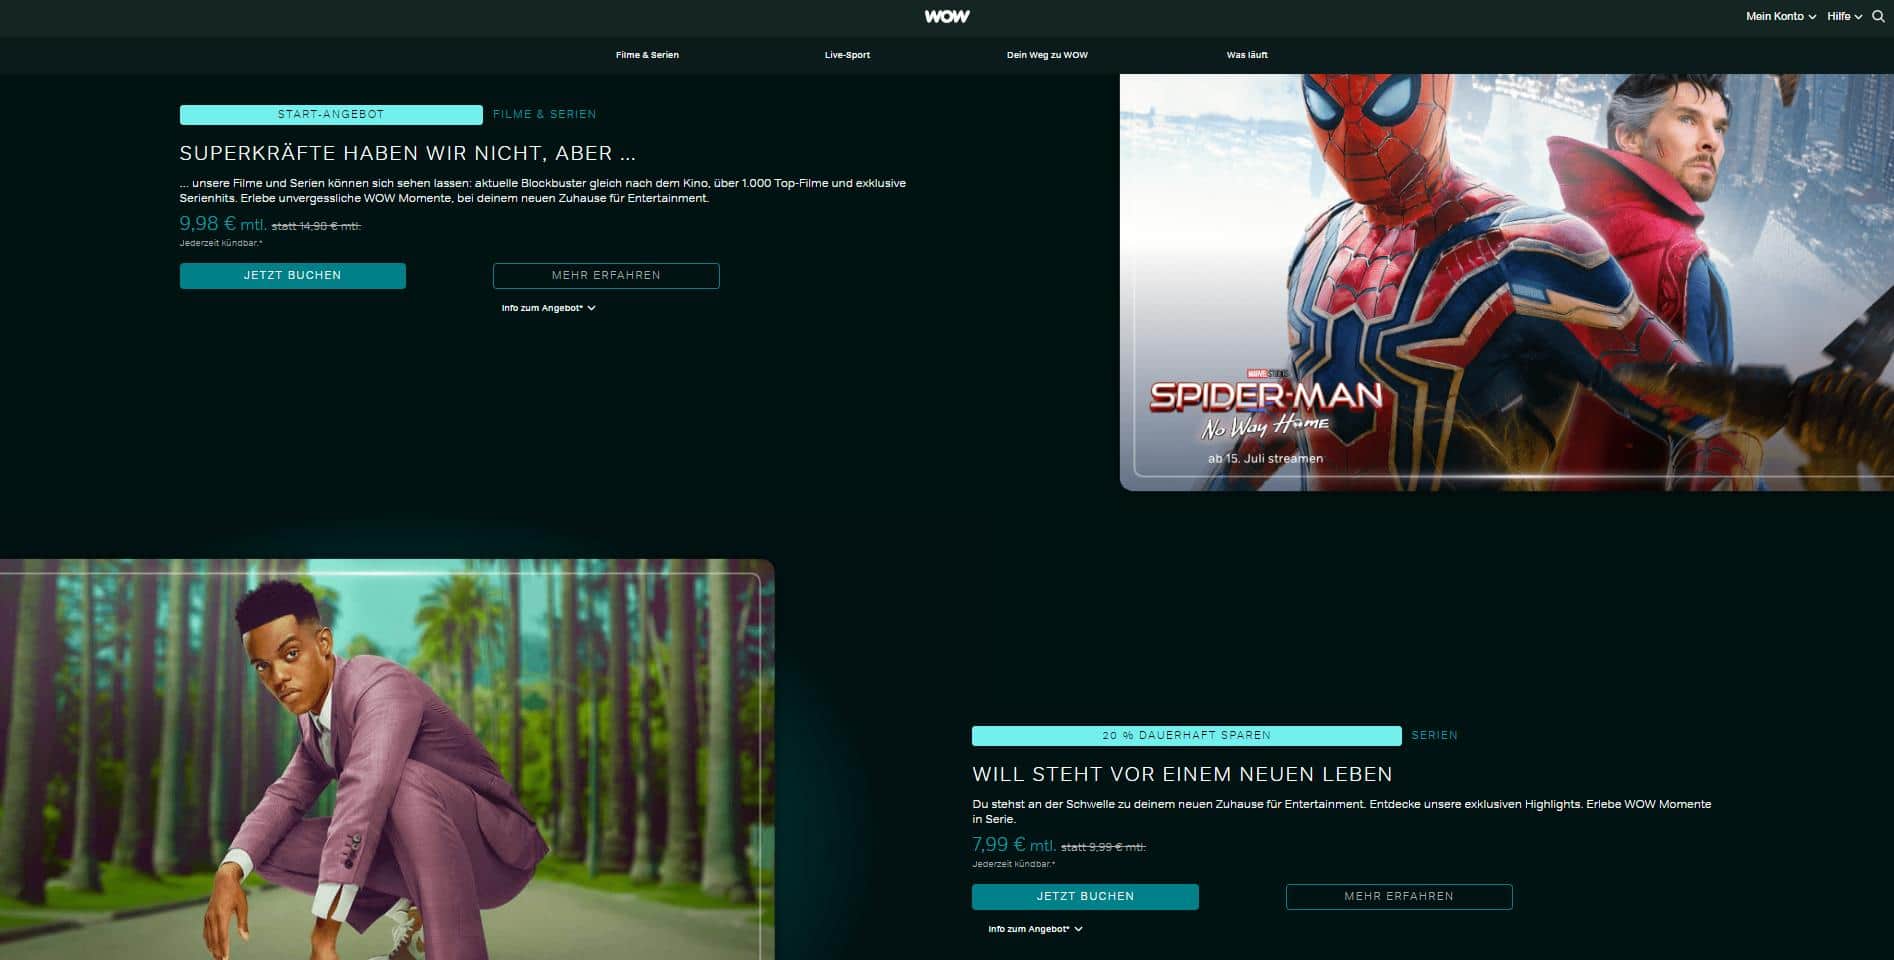Screen dimensions: 1894x960
Task: Click the Filme & Serien category label
Action: click(544, 115)
